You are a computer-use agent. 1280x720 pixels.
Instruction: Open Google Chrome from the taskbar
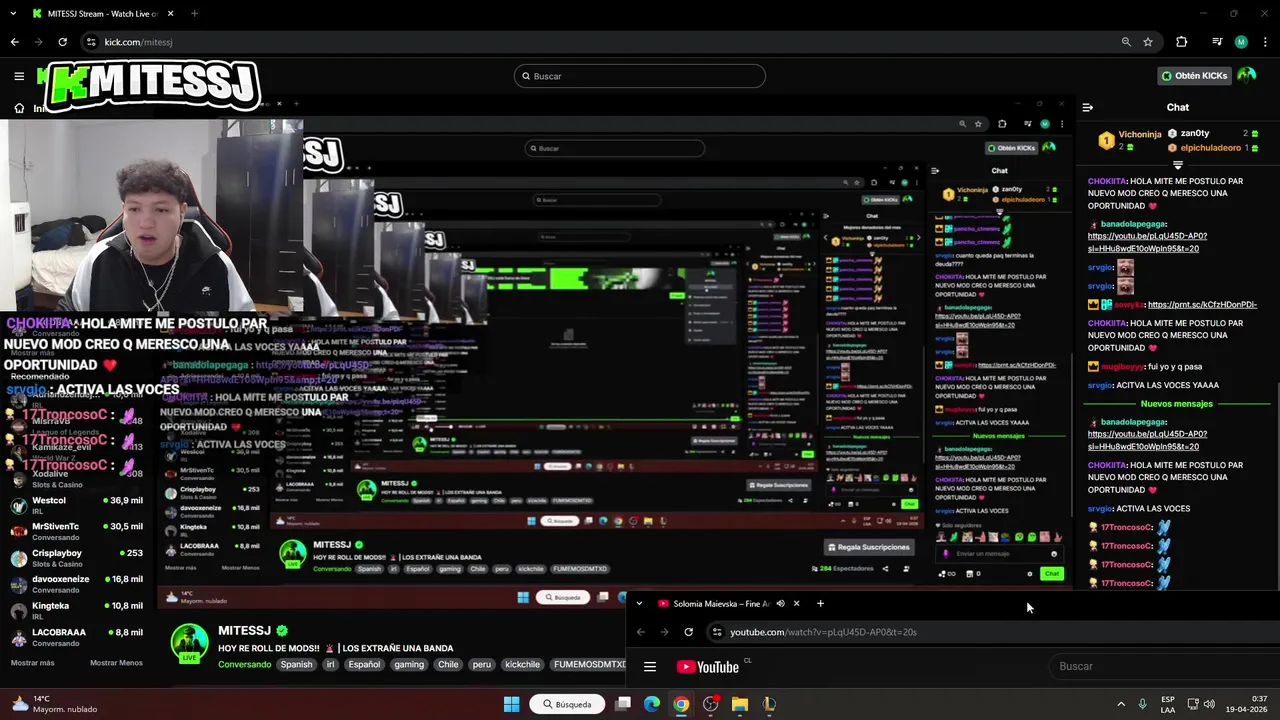681,704
